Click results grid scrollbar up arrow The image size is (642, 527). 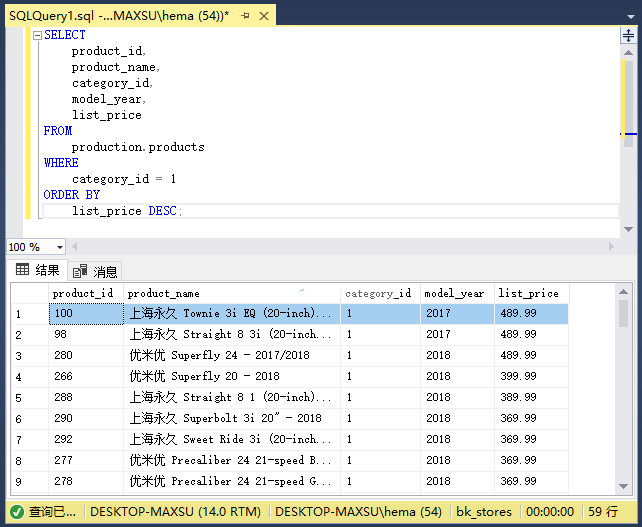623,292
